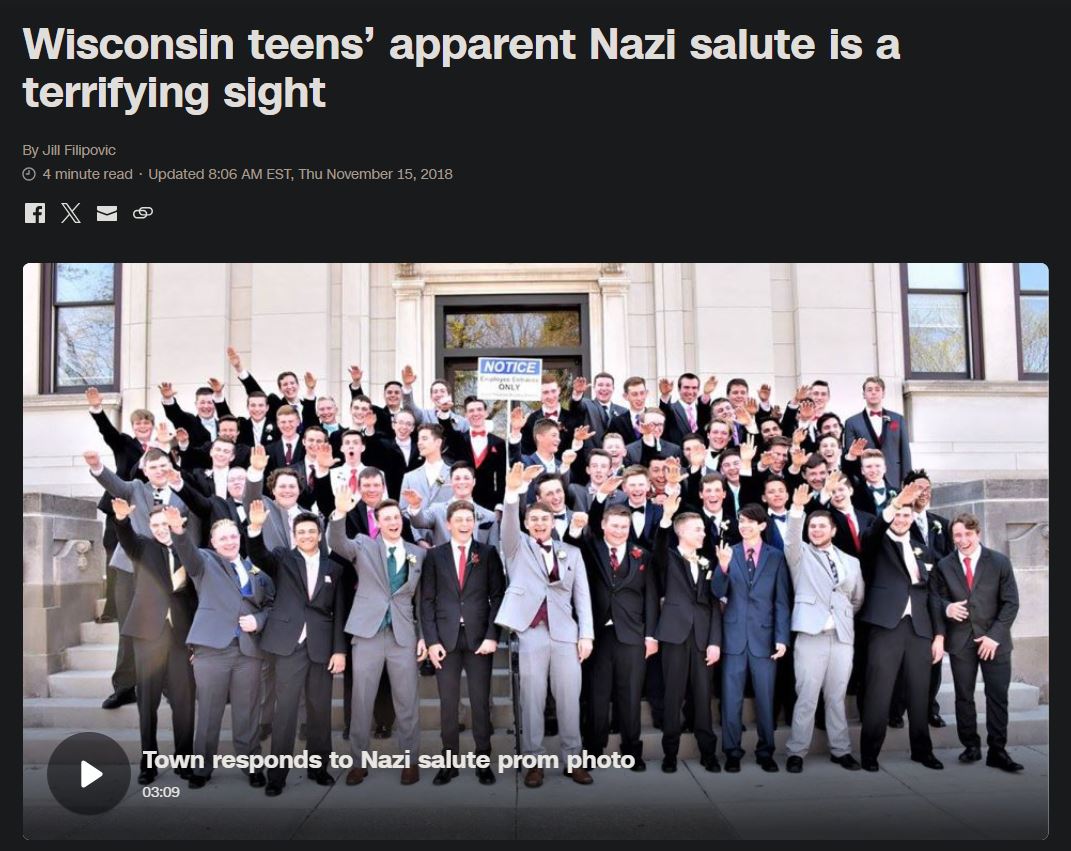Open author Jill Filipovic's profile

click(79, 150)
